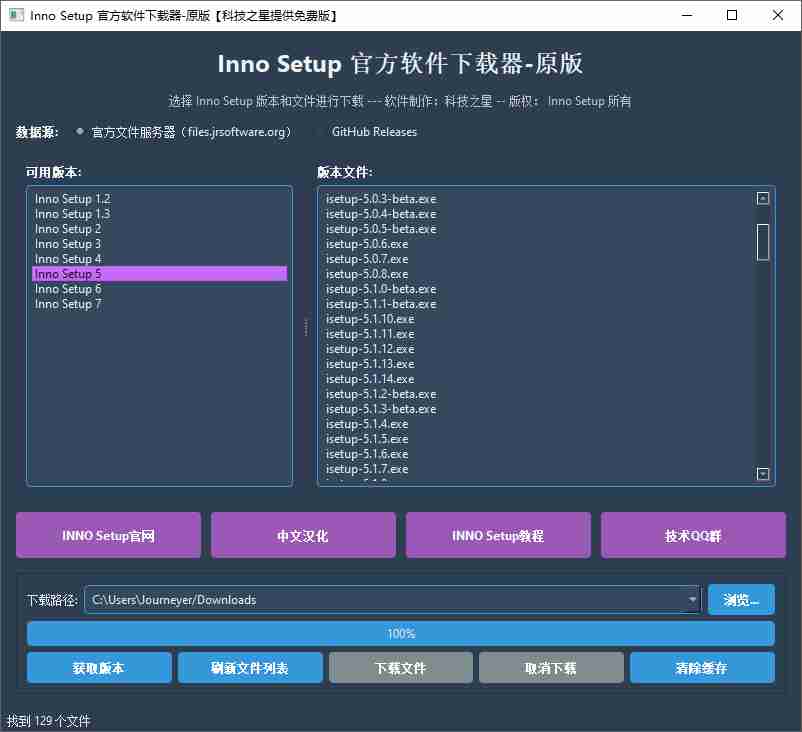Expand the download path dropdown arrow
Screen dimensions: 802x732
point(692,600)
